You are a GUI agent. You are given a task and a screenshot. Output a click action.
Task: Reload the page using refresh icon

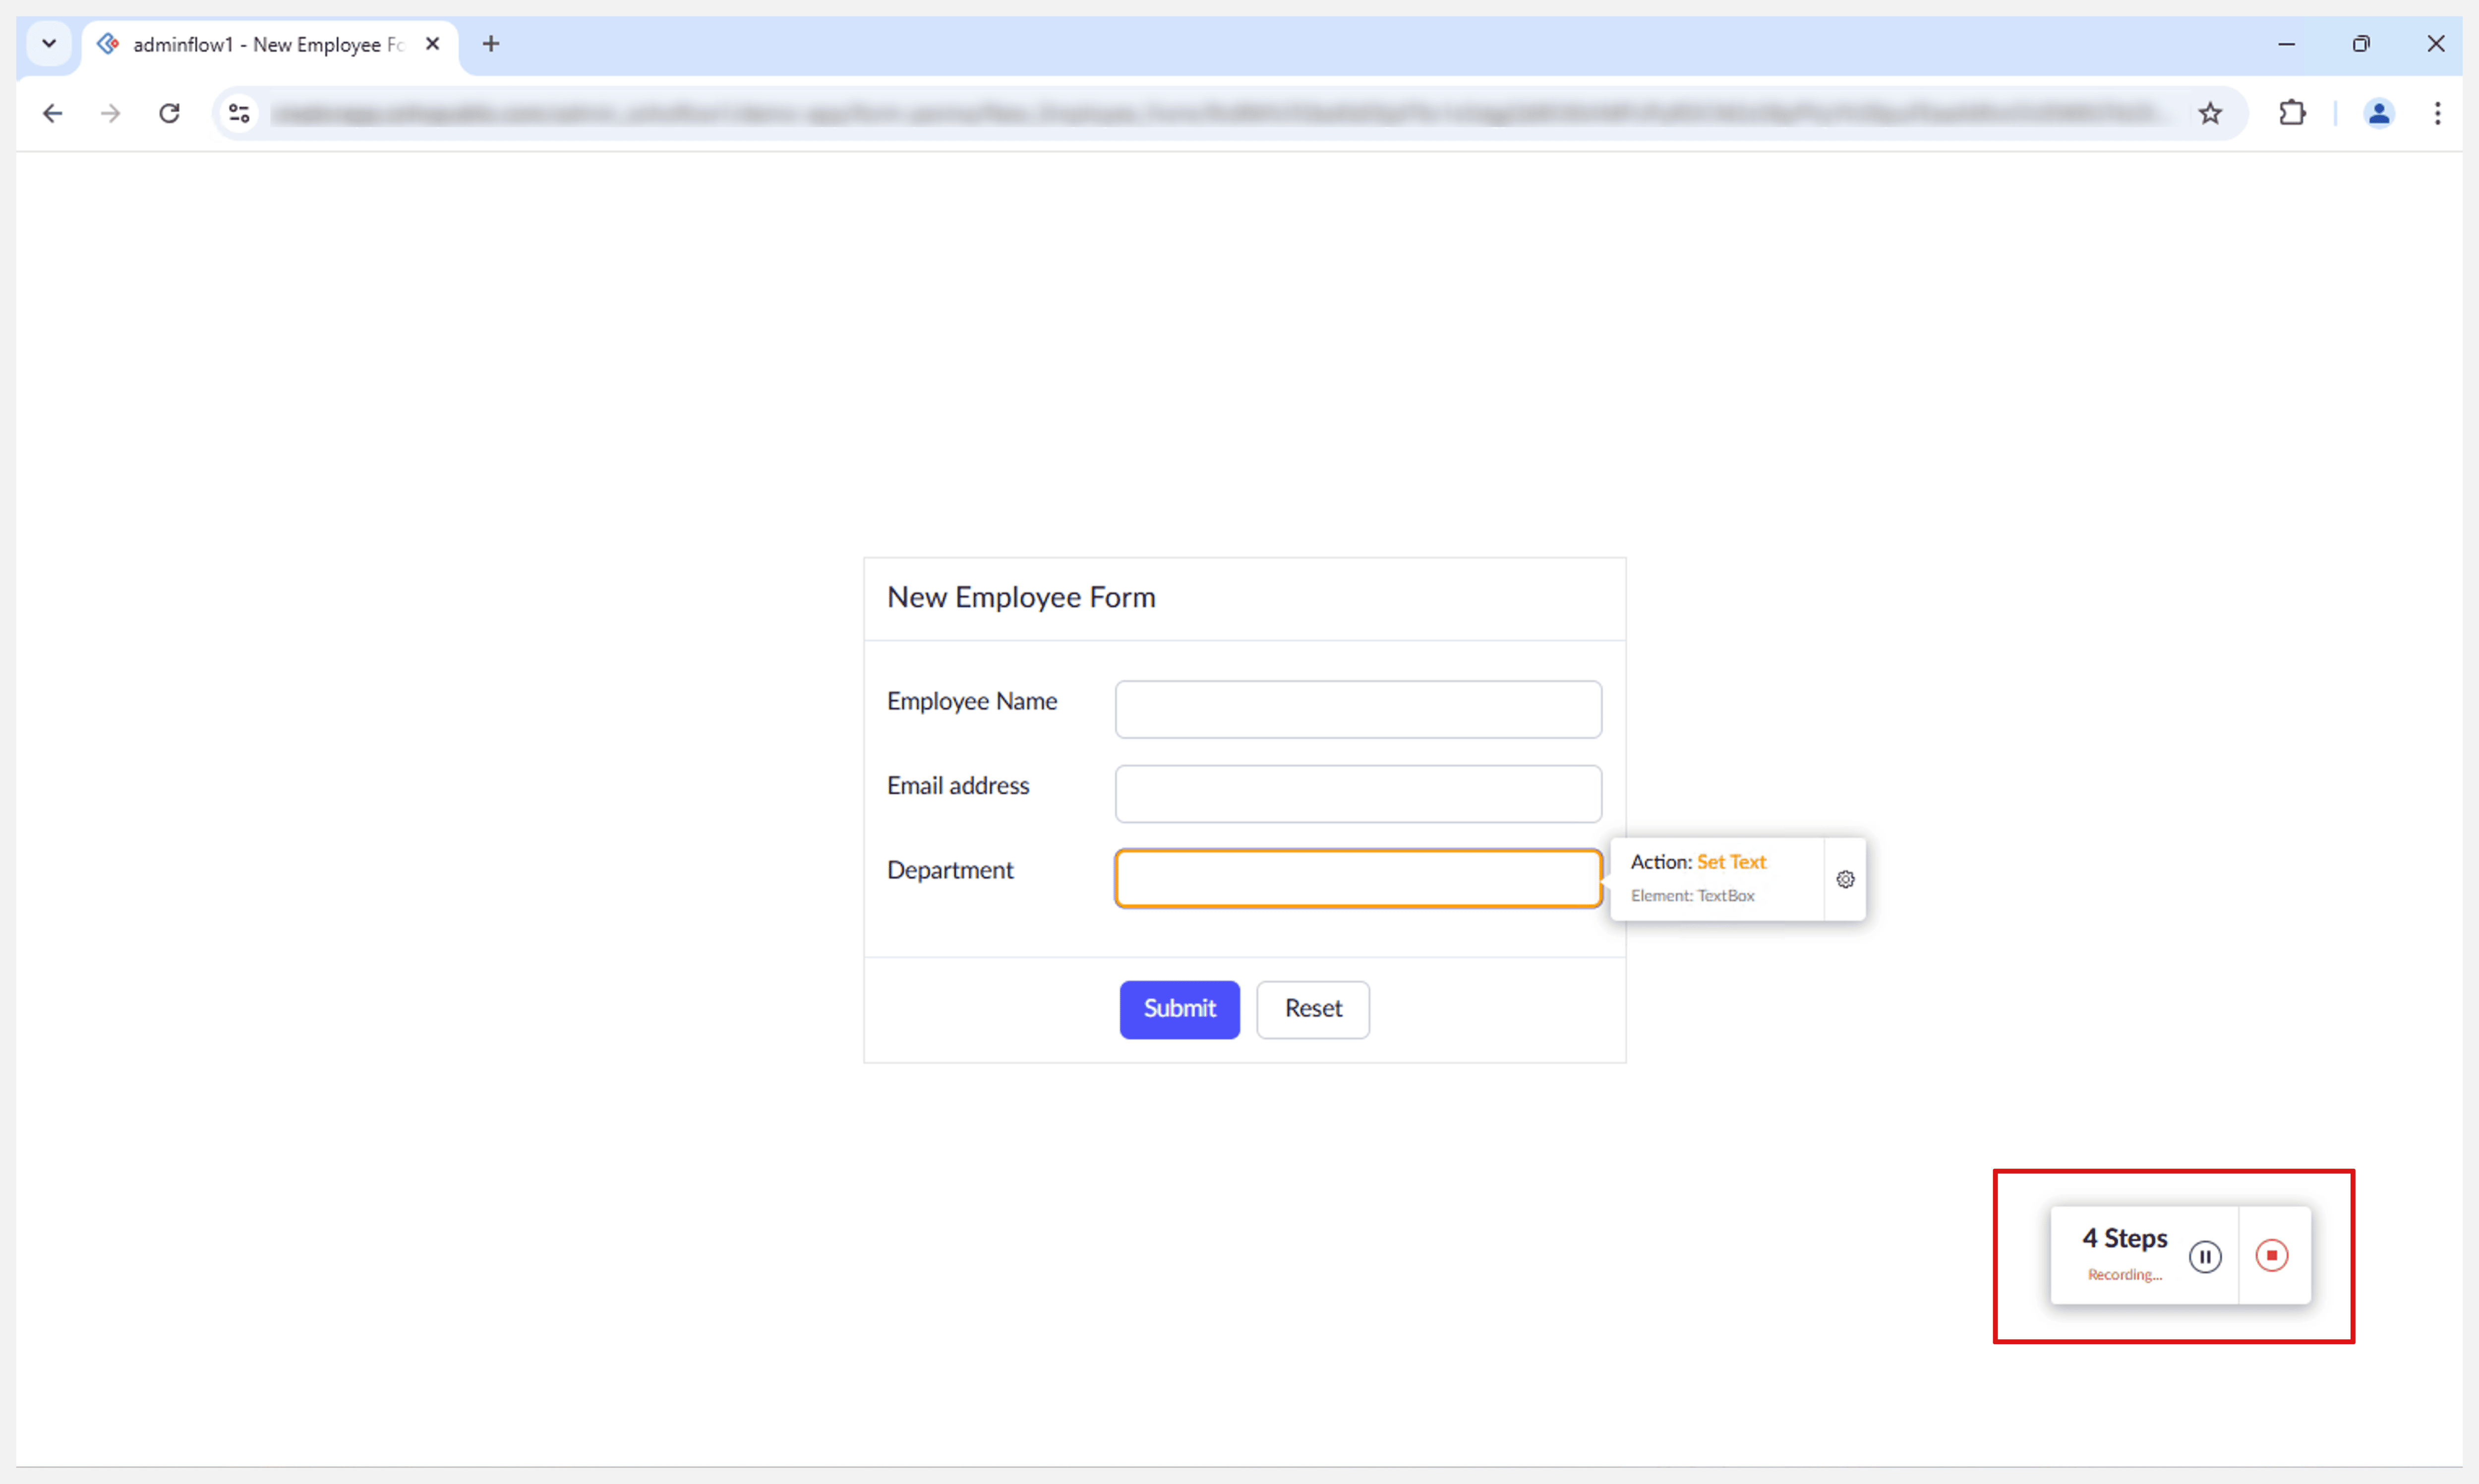169,113
